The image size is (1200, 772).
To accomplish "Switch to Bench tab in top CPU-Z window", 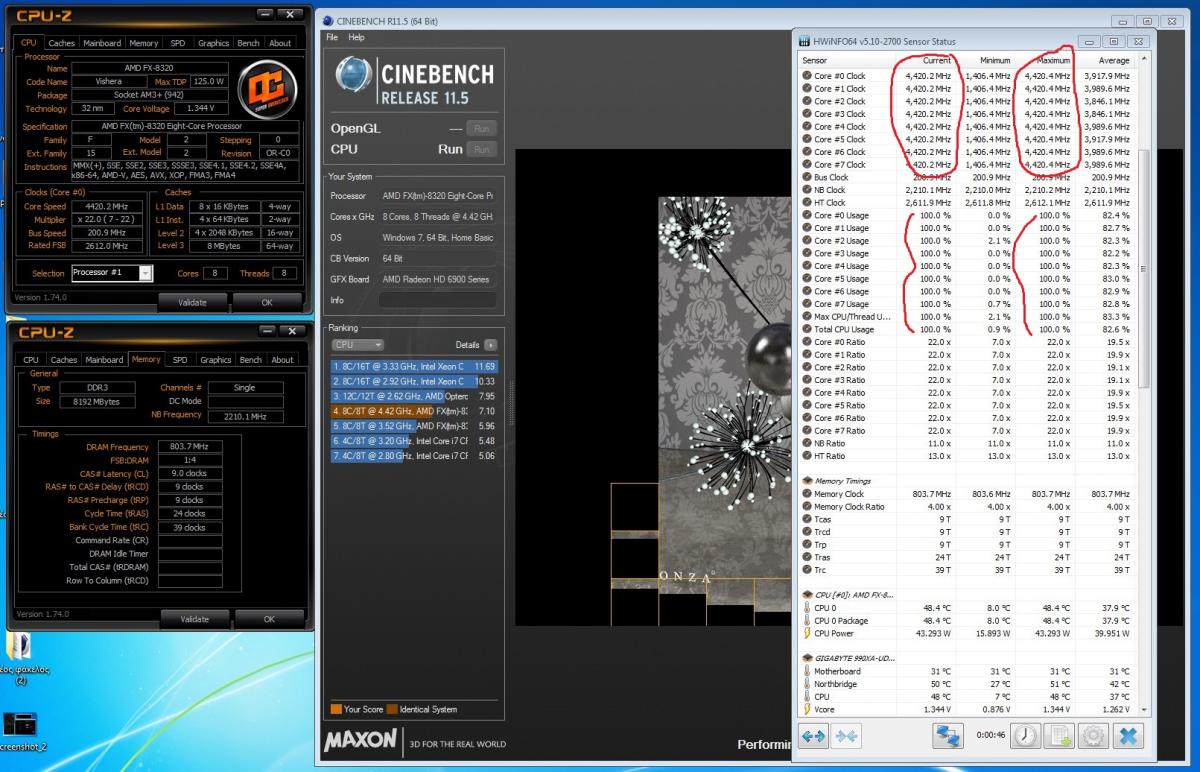I will tap(248, 43).
